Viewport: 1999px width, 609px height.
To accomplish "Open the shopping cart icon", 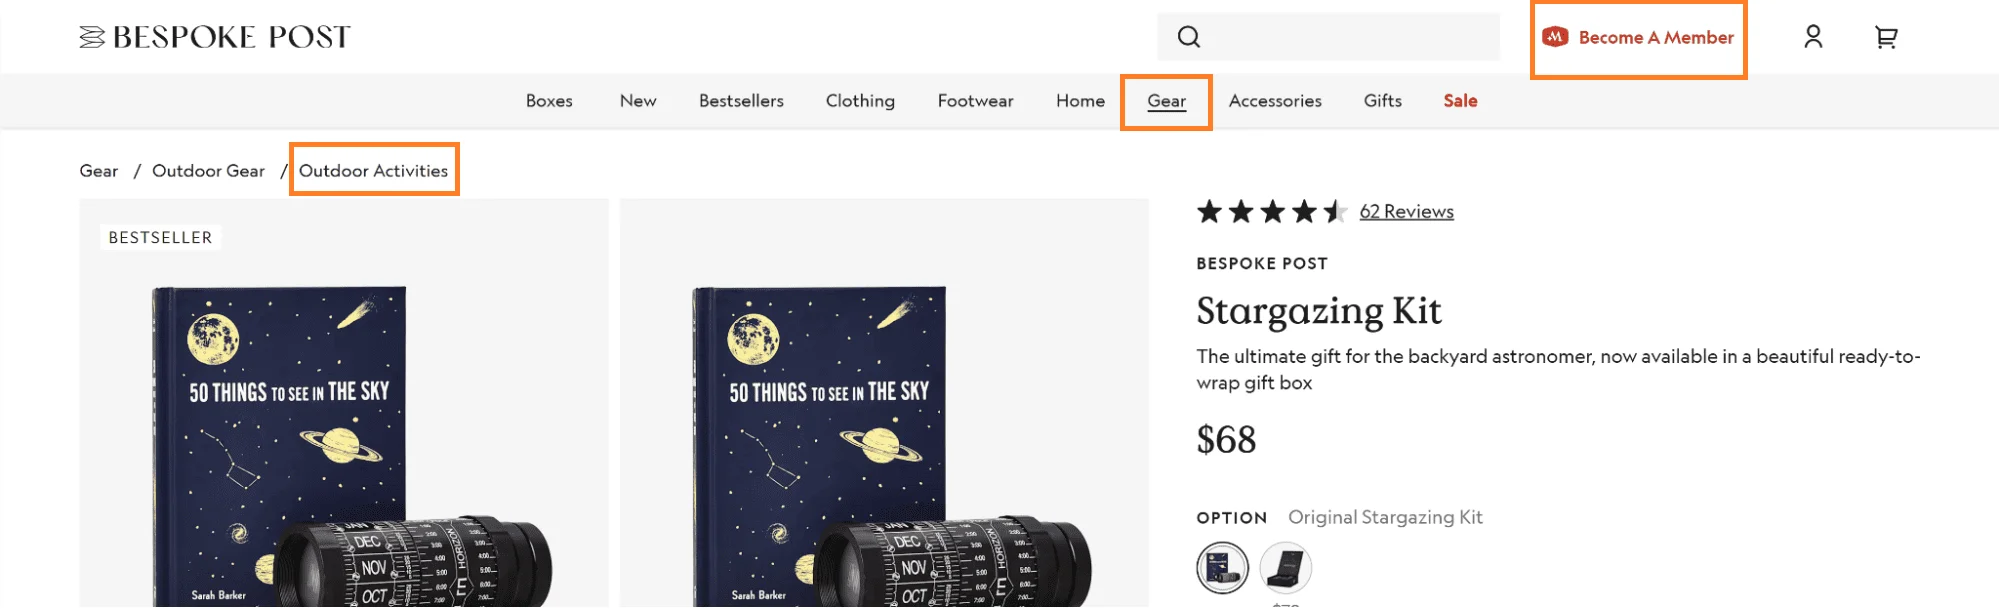I will point(1886,37).
